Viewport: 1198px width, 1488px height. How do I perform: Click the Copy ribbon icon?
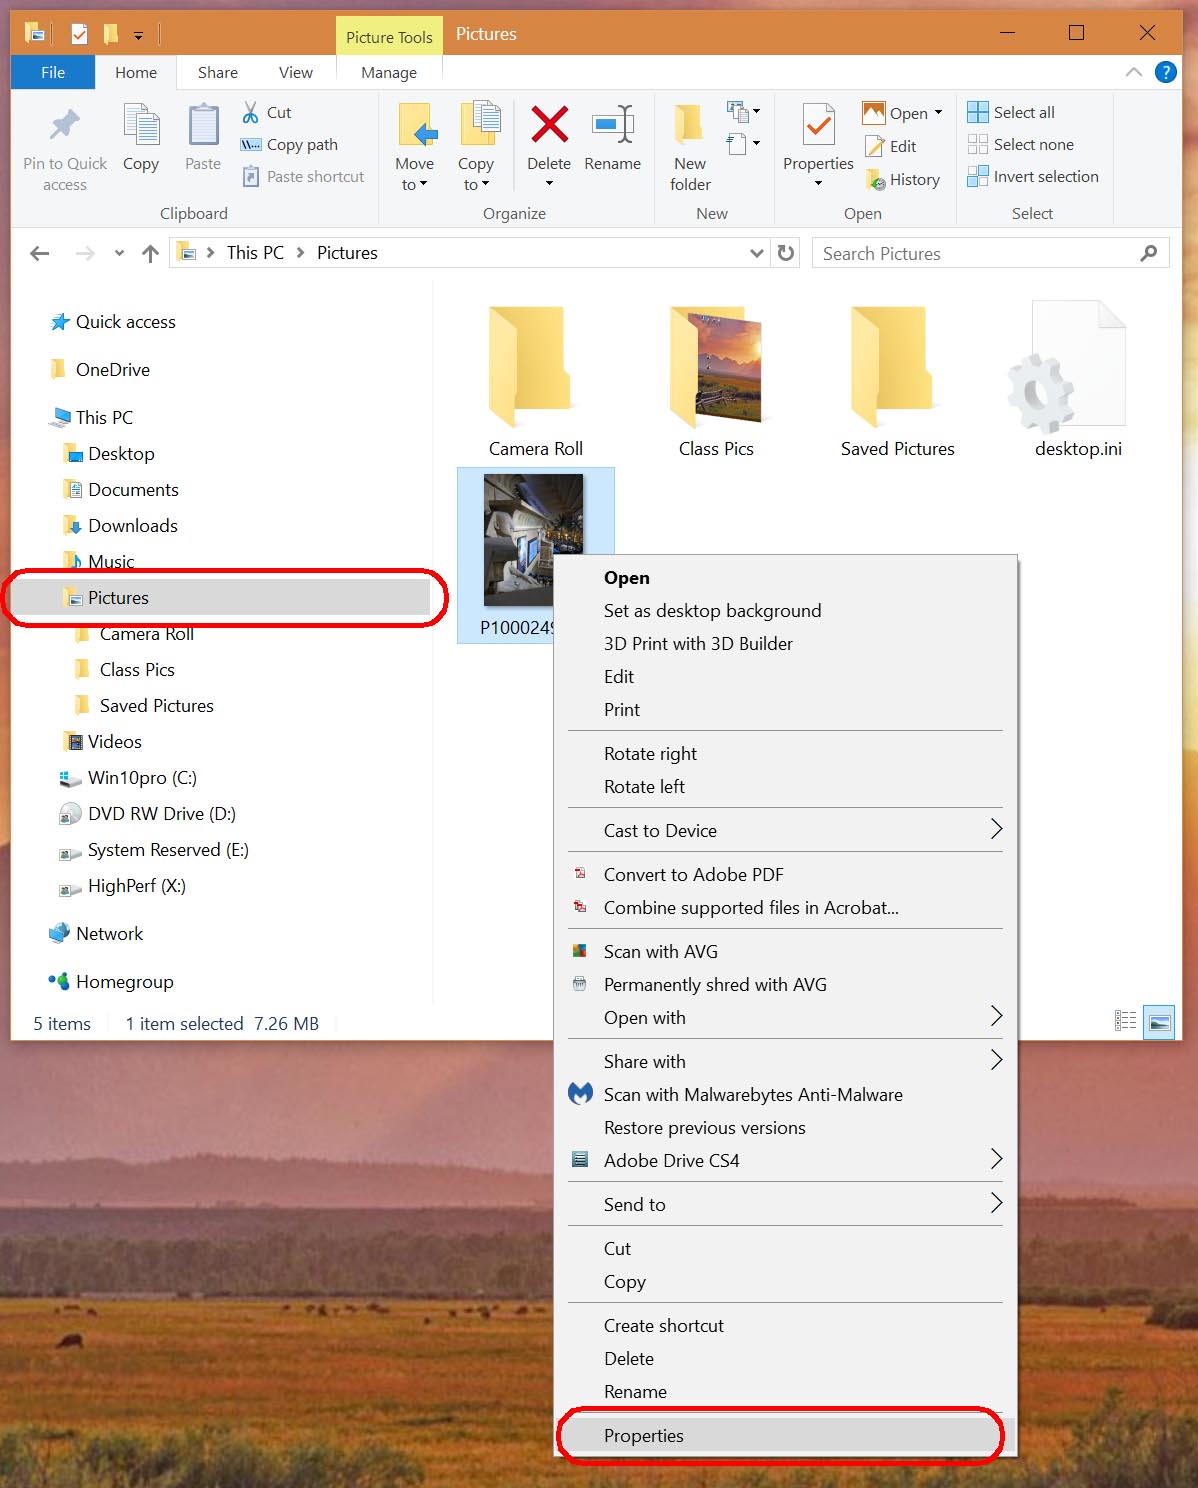click(x=141, y=125)
